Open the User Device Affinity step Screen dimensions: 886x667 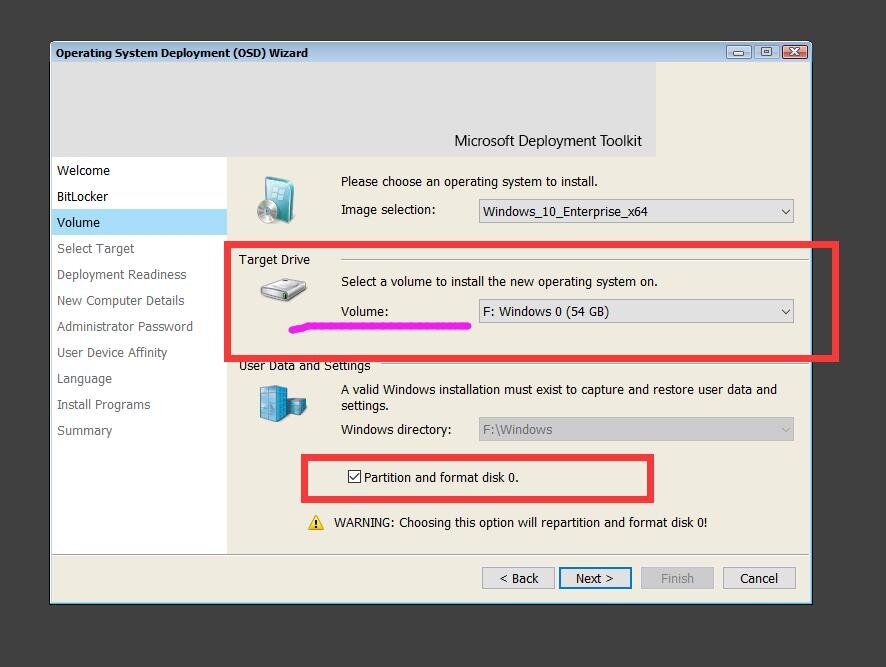[x=139, y=352]
